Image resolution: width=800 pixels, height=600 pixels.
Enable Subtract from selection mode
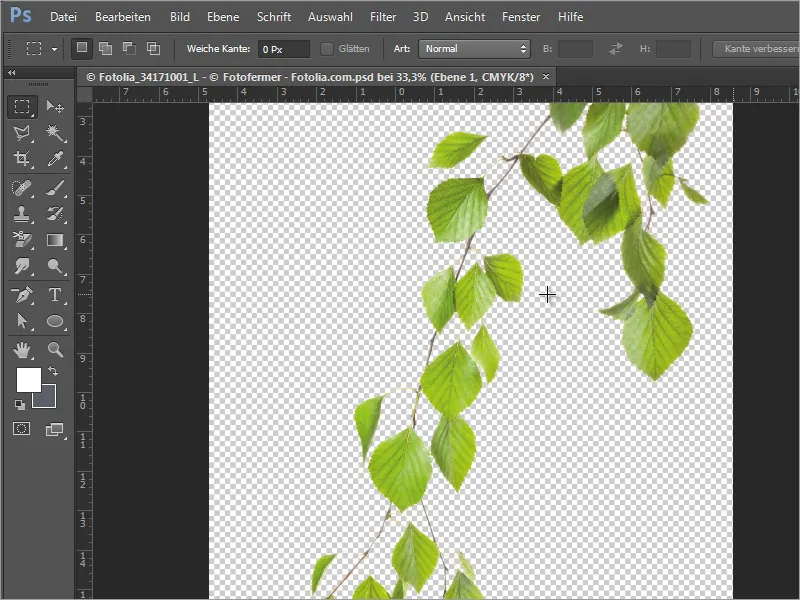pos(130,48)
